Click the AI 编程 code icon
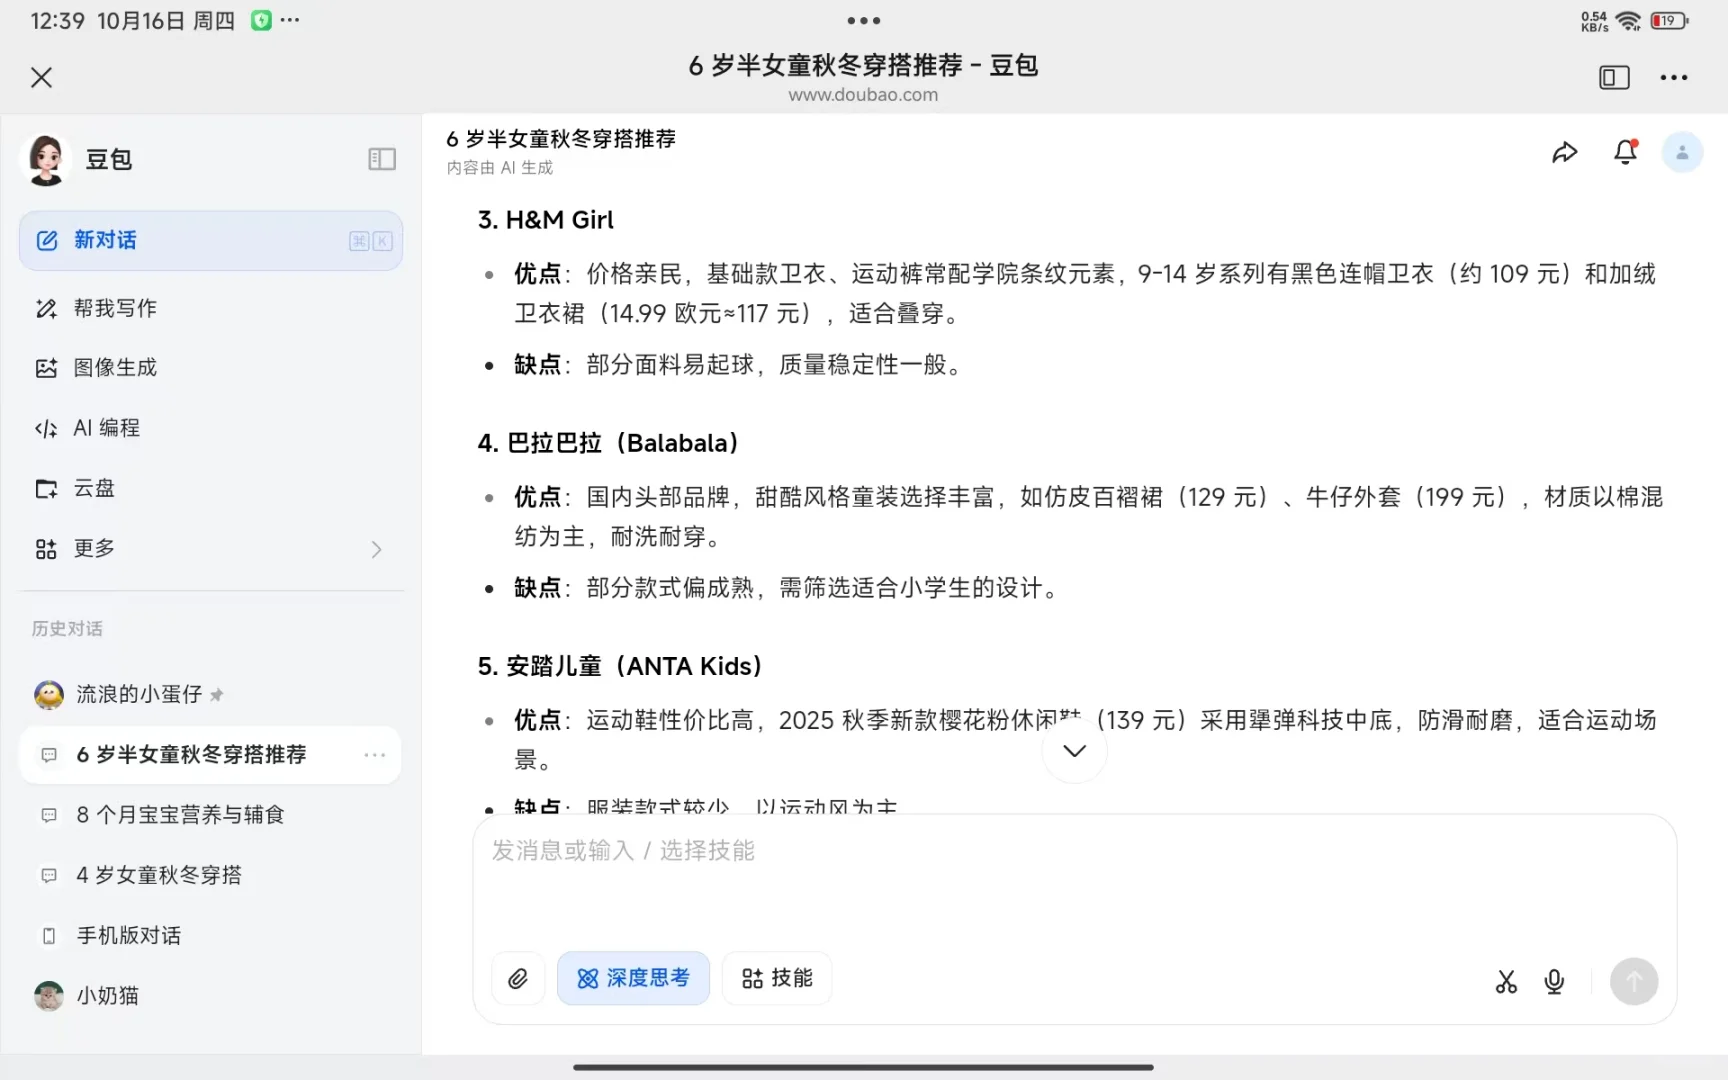Image resolution: width=1728 pixels, height=1080 pixels. point(47,428)
